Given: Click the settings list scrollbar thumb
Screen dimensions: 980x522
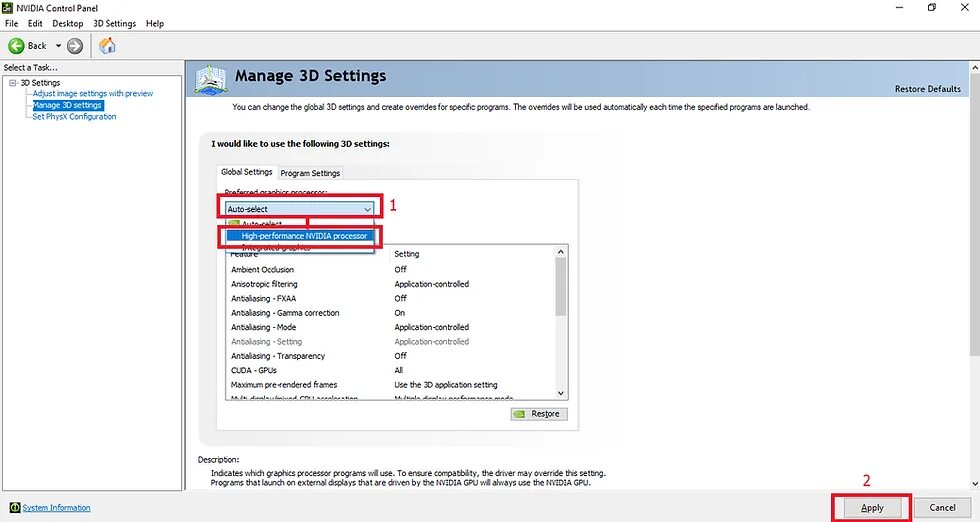Looking at the screenshot, I should click(561, 286).
